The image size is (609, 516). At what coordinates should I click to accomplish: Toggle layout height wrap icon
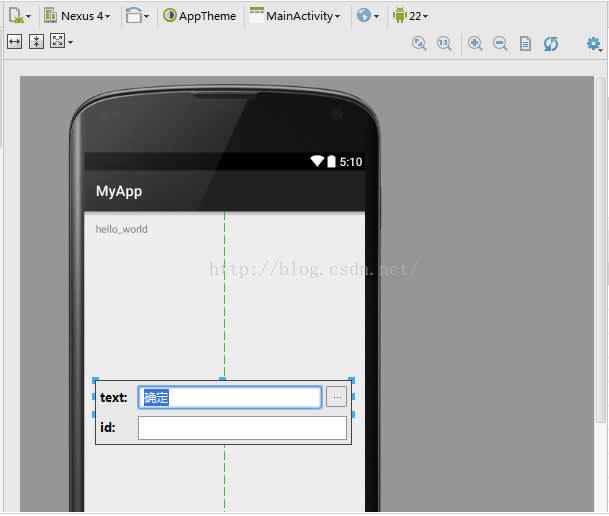click(x=36, y=42)
